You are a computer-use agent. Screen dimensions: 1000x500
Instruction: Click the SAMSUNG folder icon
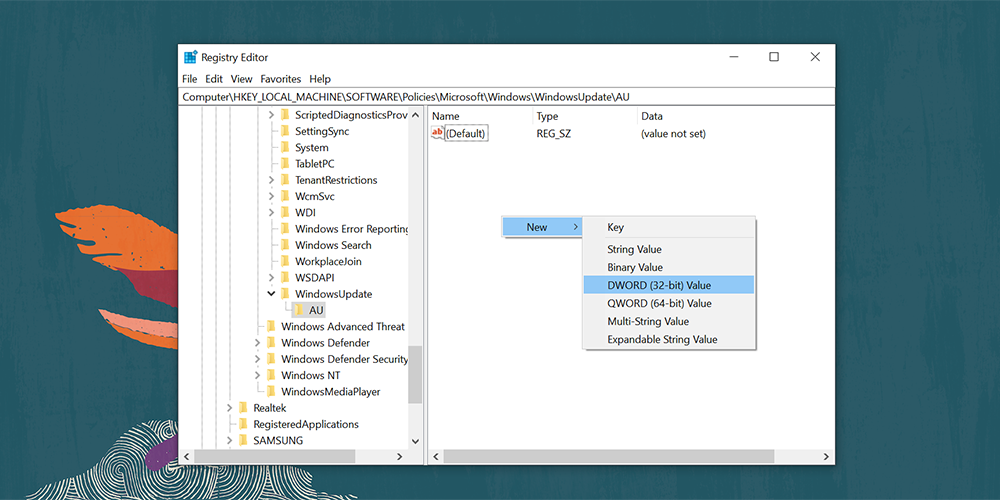point(243,440)
